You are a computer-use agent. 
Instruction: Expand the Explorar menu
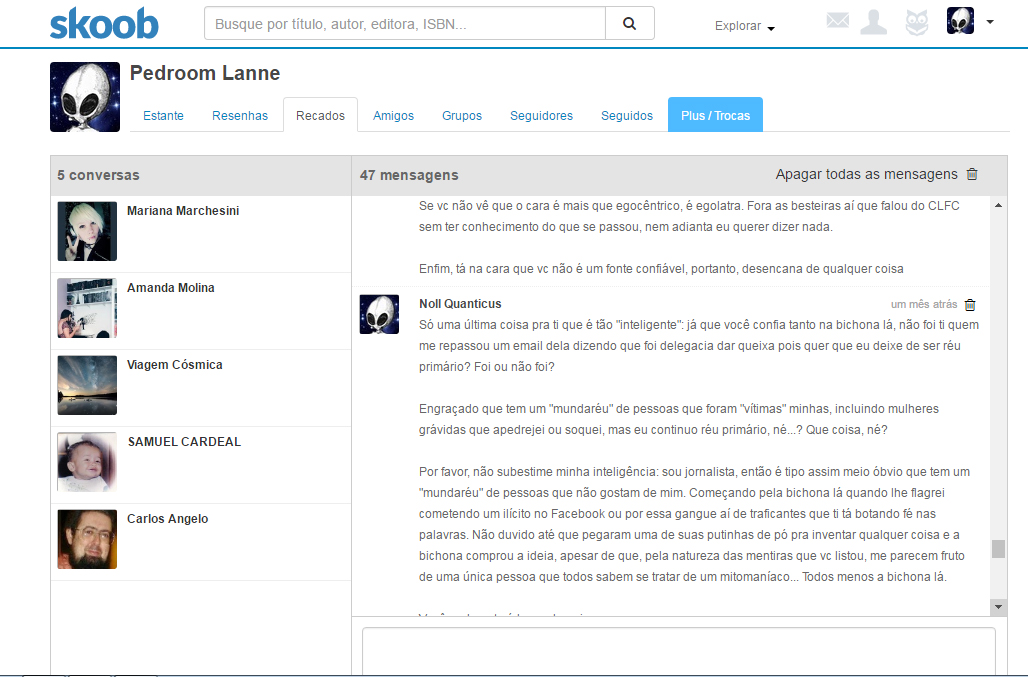744,26
